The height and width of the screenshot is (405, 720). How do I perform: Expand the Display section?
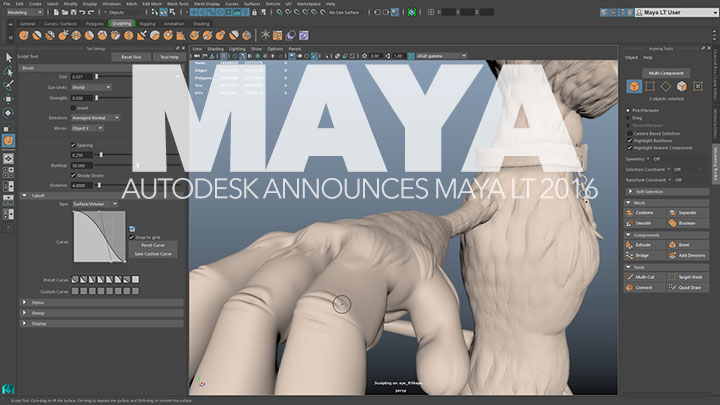[x=24, y=323]
